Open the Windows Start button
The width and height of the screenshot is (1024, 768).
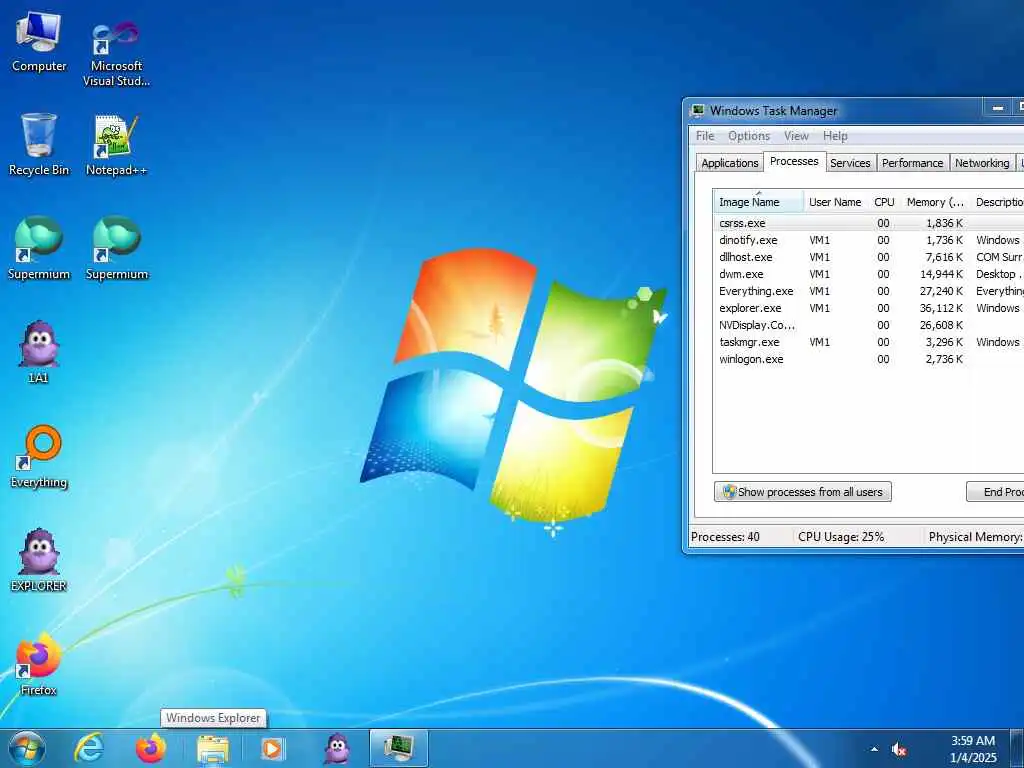point(27,749)
